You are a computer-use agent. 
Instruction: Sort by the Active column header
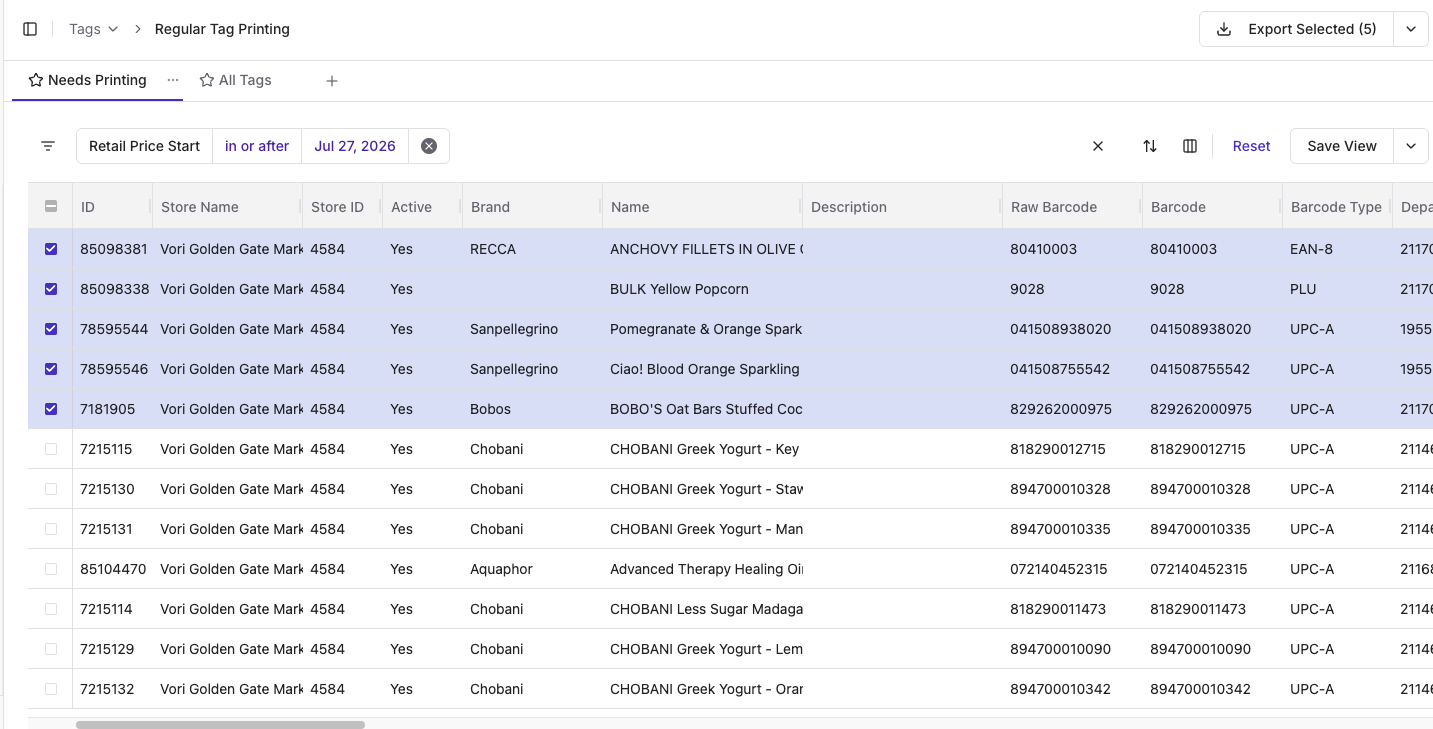click(422, 207)
